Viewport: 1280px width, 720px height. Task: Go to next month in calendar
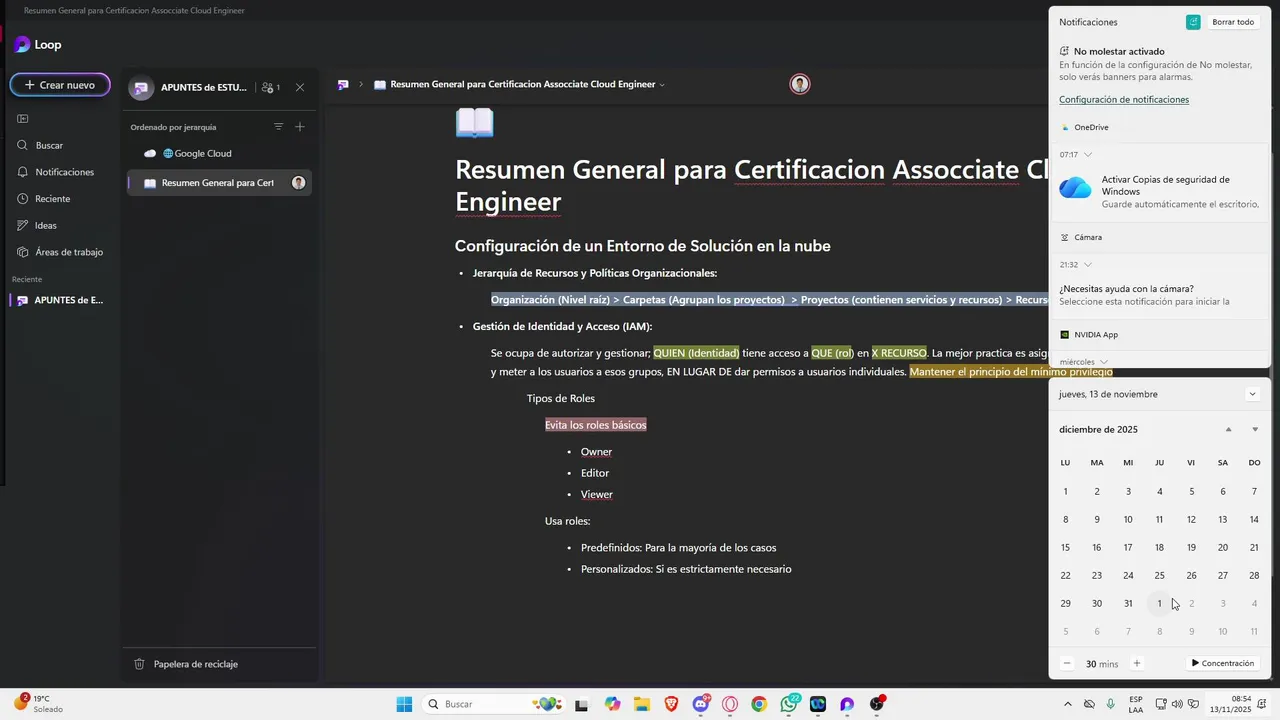(1255, 429)
